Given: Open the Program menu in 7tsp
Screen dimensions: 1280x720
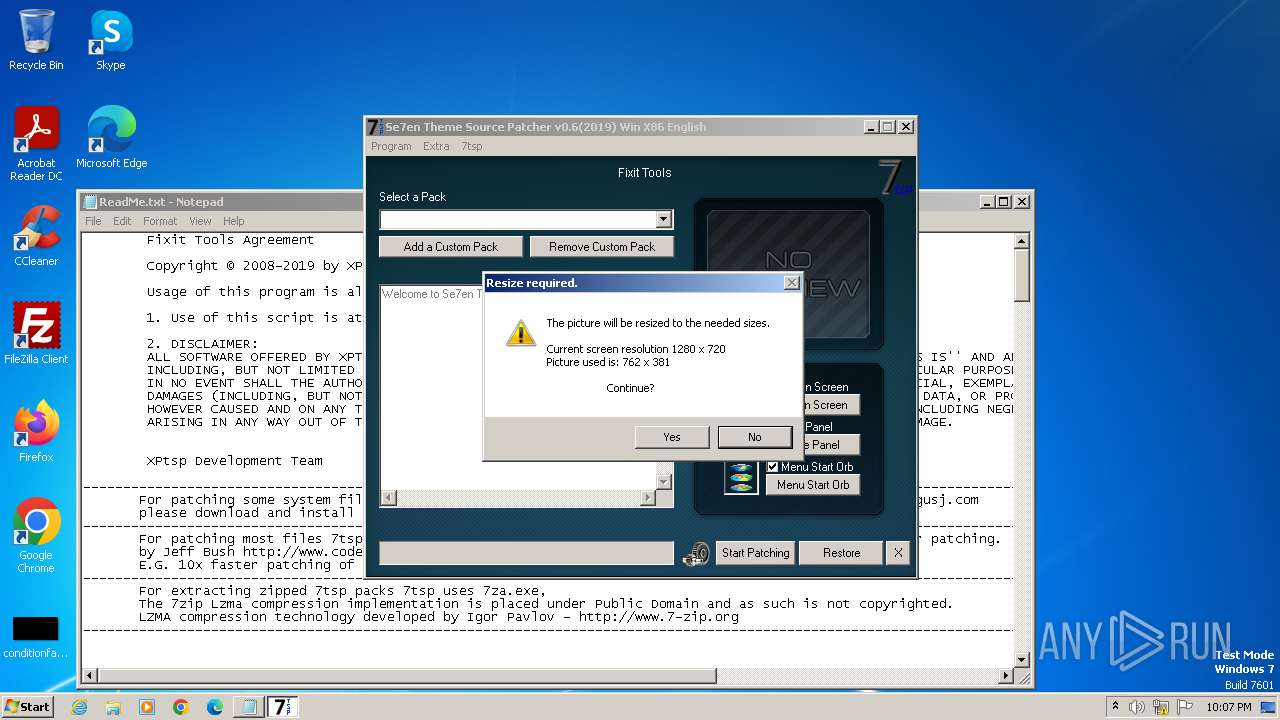Looking at the screenshot, I should (x=391, y=146).
